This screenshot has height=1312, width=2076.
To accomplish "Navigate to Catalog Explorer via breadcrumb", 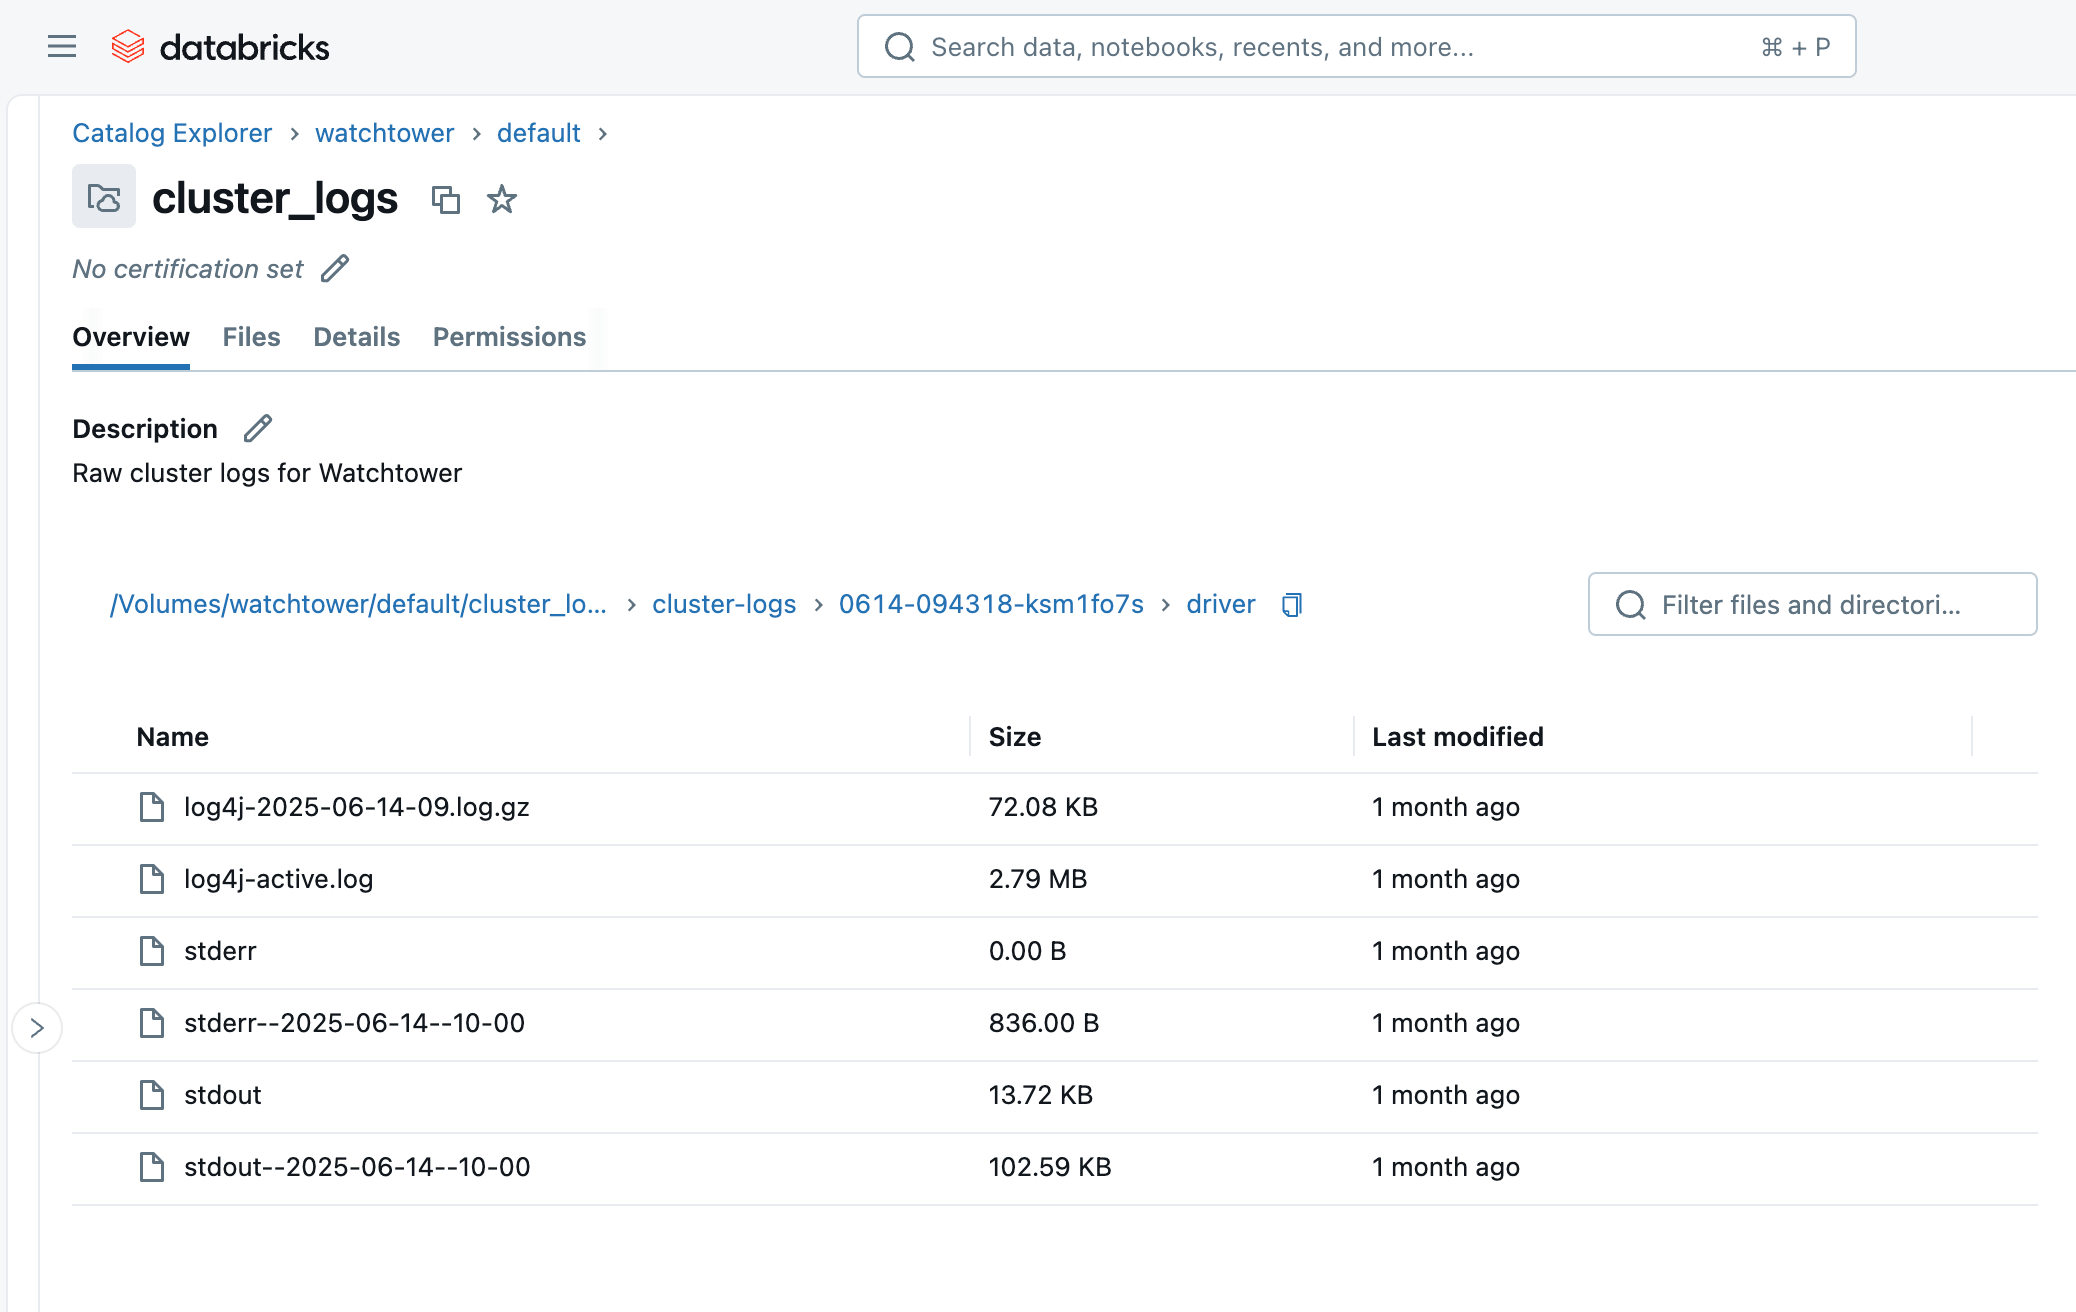I will (x=171, y=133).
